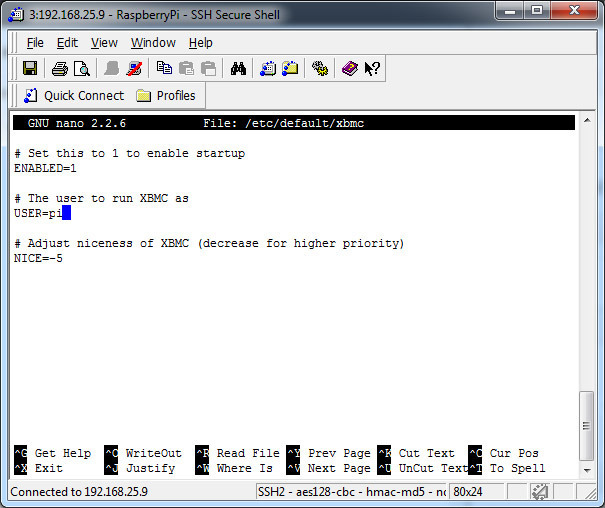This screenshot has height=508, width=605.
Task: Click 'UnCut Text' shortcut label in nano
Action: (433, 468)
